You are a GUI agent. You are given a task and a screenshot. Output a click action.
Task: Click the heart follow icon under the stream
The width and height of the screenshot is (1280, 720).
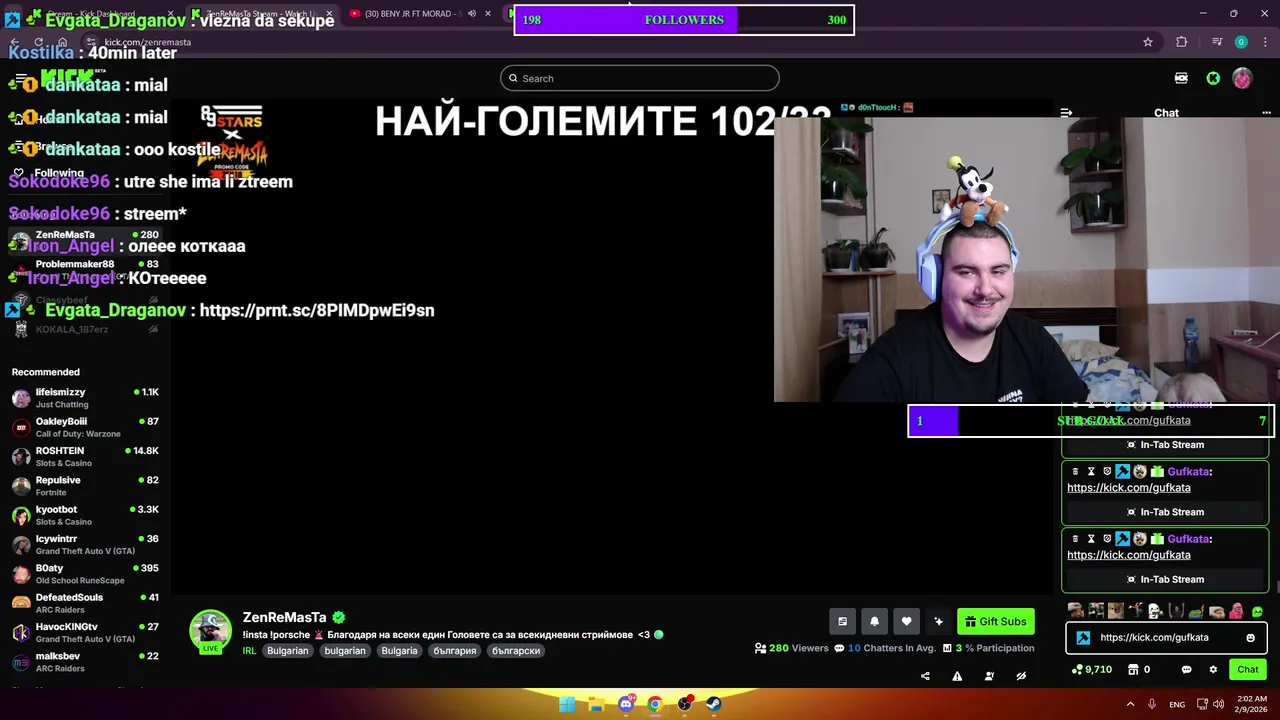coord(906,621)
